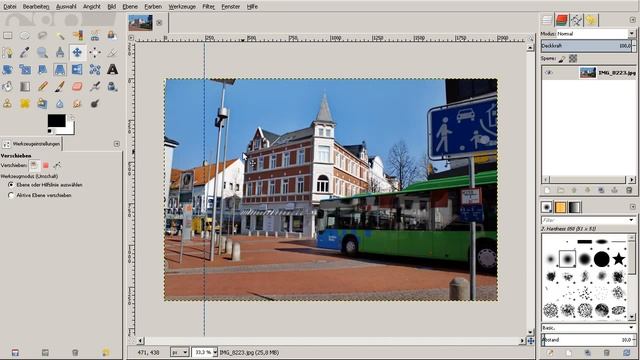The width and height of the screenshot is (640, 360).
Task: Toggle visibility eye of IMG_8223.jpg layer
Action: tap(549, 73)
